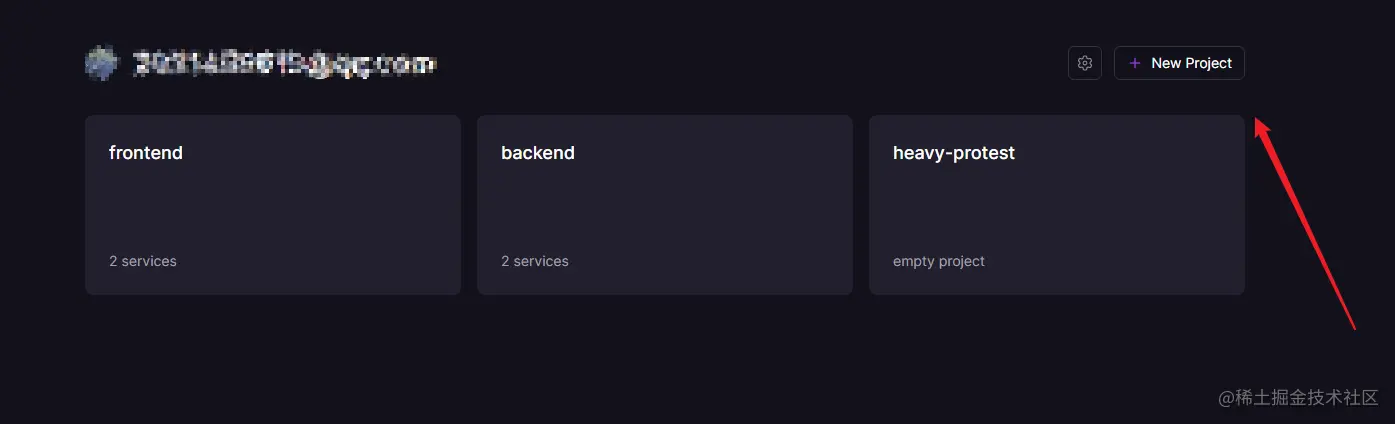Viewport: 1395px width, 424px height.
Task: Select the "empty project" label
Action: 939,261
